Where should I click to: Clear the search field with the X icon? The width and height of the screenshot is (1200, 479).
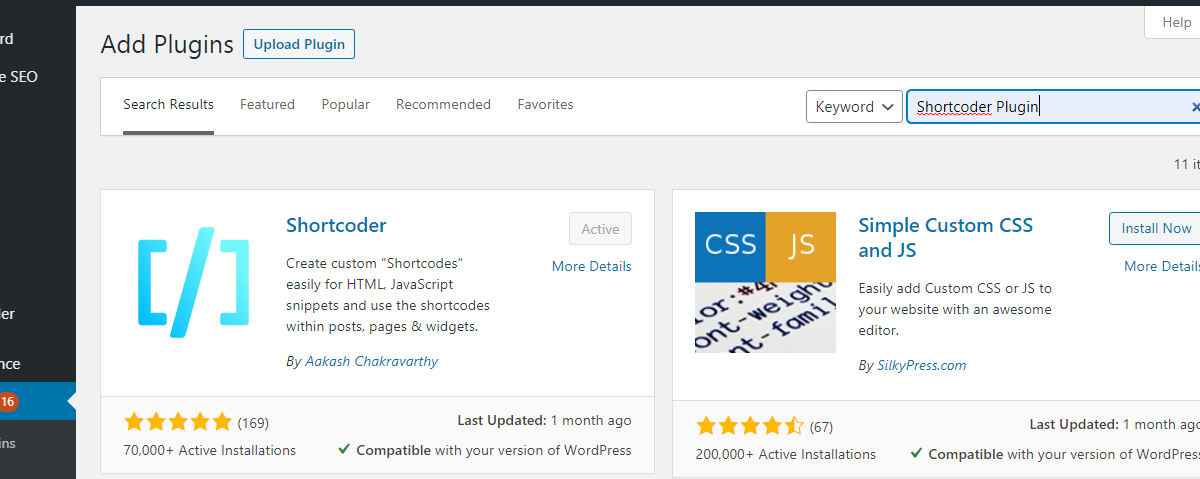point(1194,107)
